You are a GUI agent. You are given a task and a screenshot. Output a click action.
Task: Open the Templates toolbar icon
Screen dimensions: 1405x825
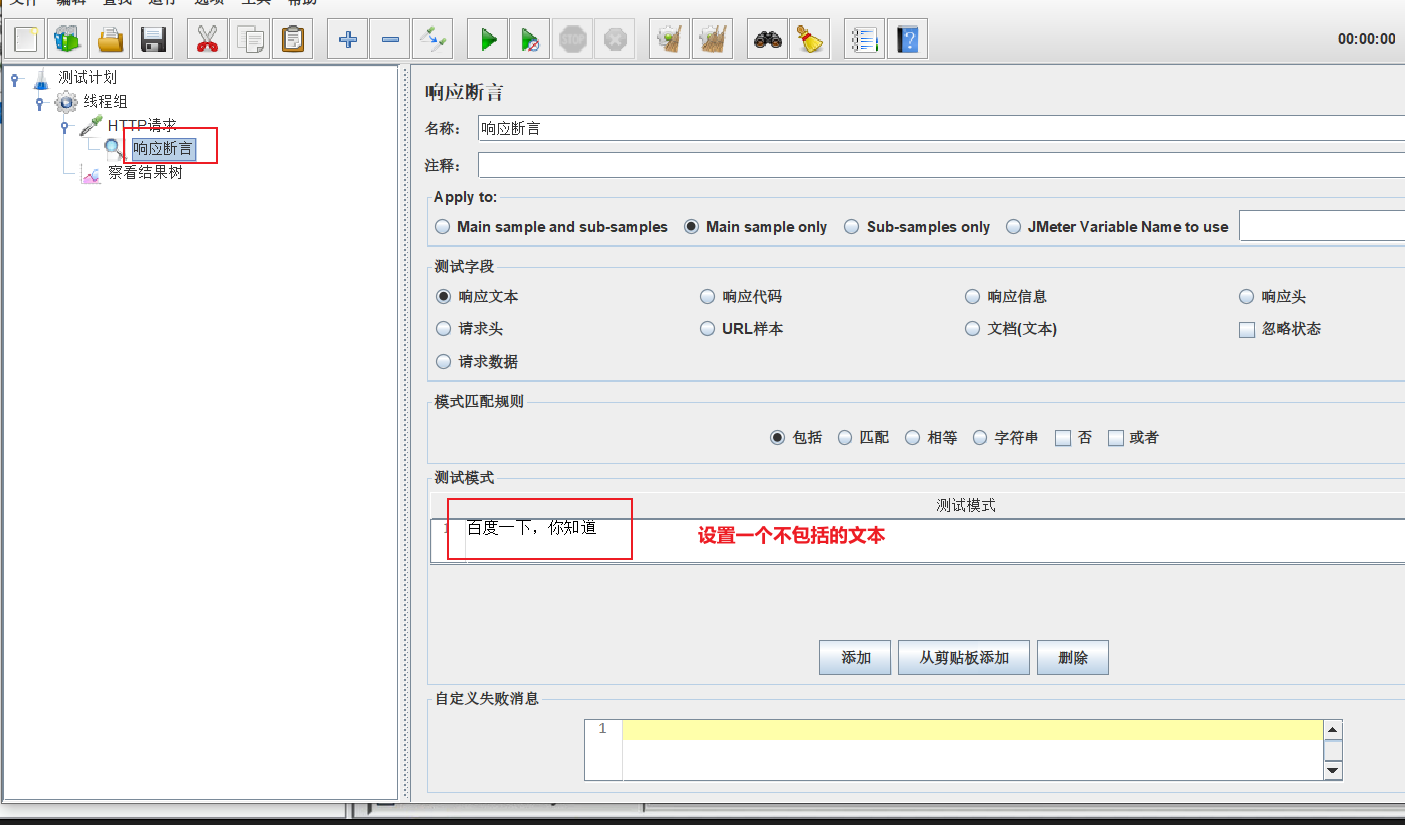tap(68, 40)
